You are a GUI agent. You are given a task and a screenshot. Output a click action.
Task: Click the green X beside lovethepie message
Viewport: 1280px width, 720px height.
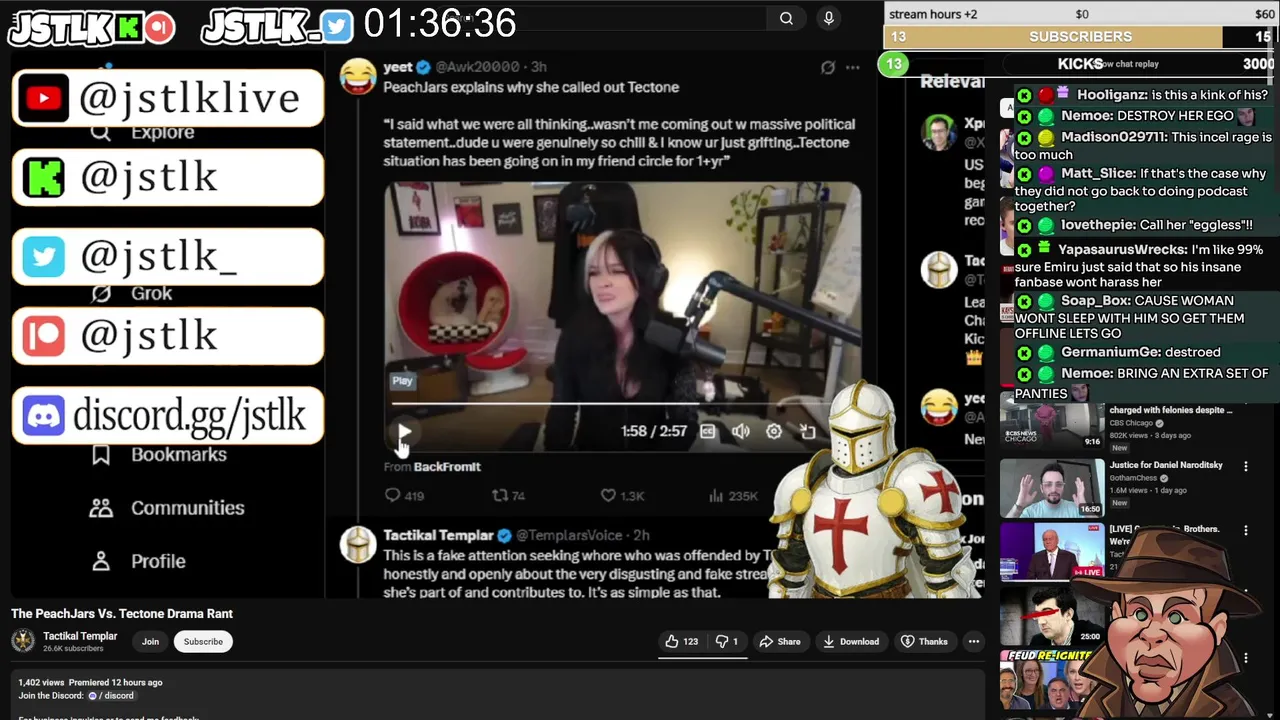(x=1024, y=226)
